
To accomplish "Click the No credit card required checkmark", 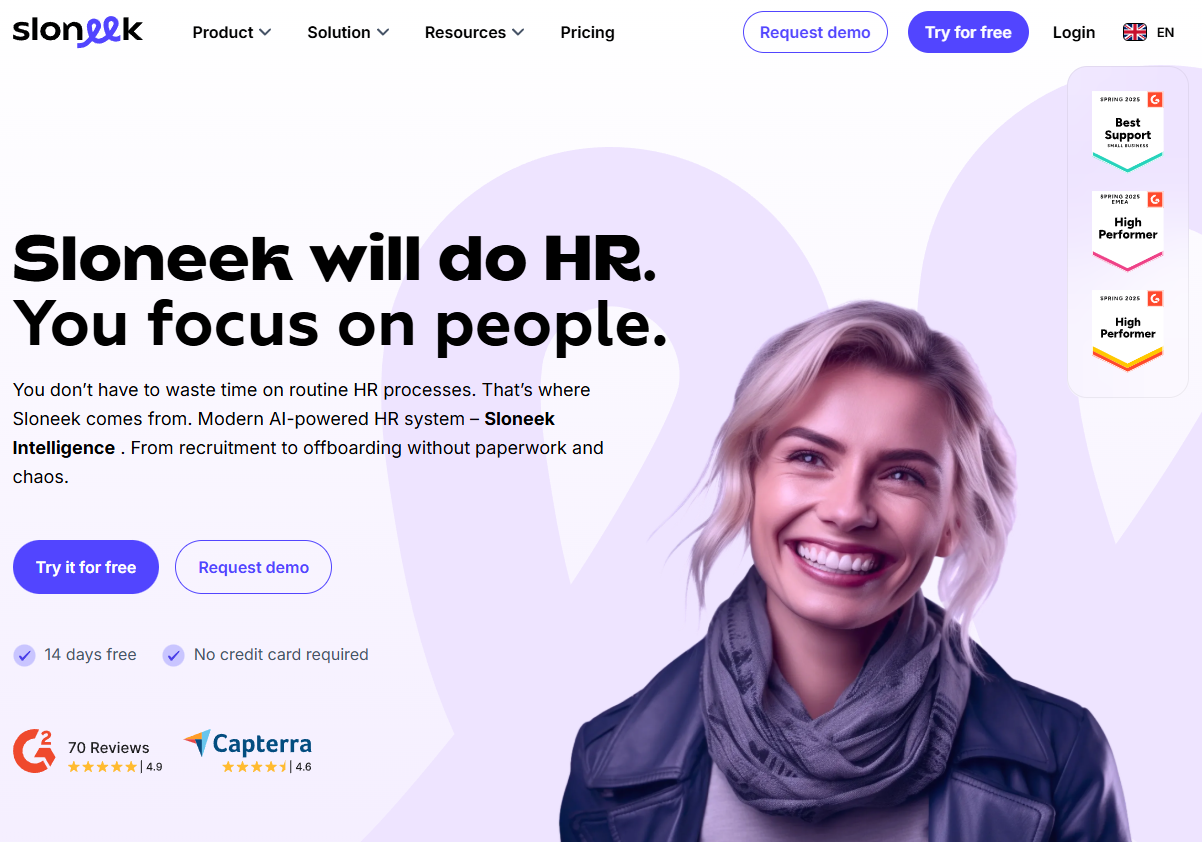I will (x=174, y=655).
